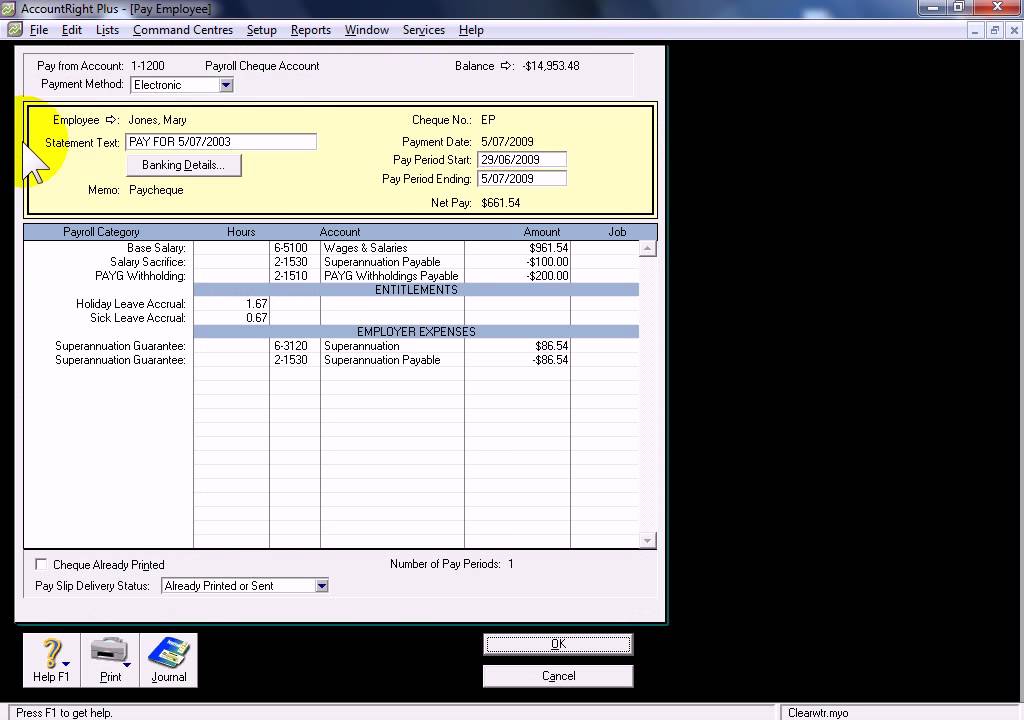Open the Edit menu
The image size is (1024, 720).
(71, 30)
